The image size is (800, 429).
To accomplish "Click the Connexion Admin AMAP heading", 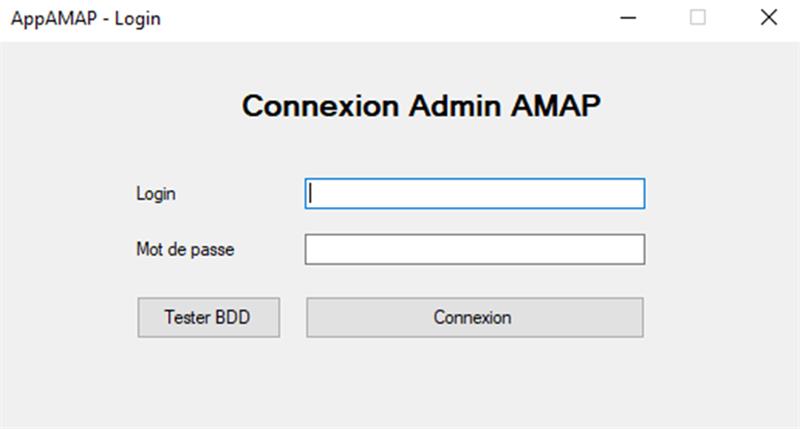I will click(421, 106).
